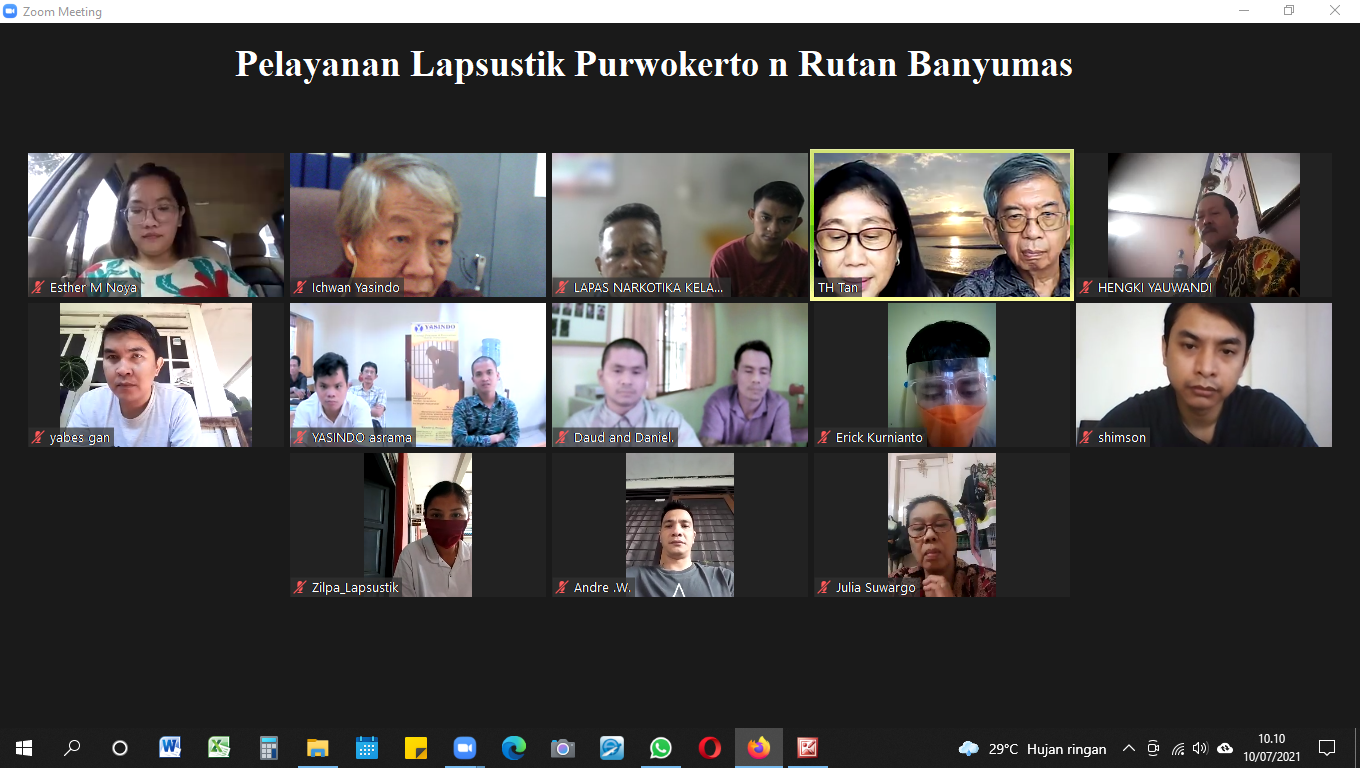Click the muted mic icon beside Esther M Noya

click(38, 288)
